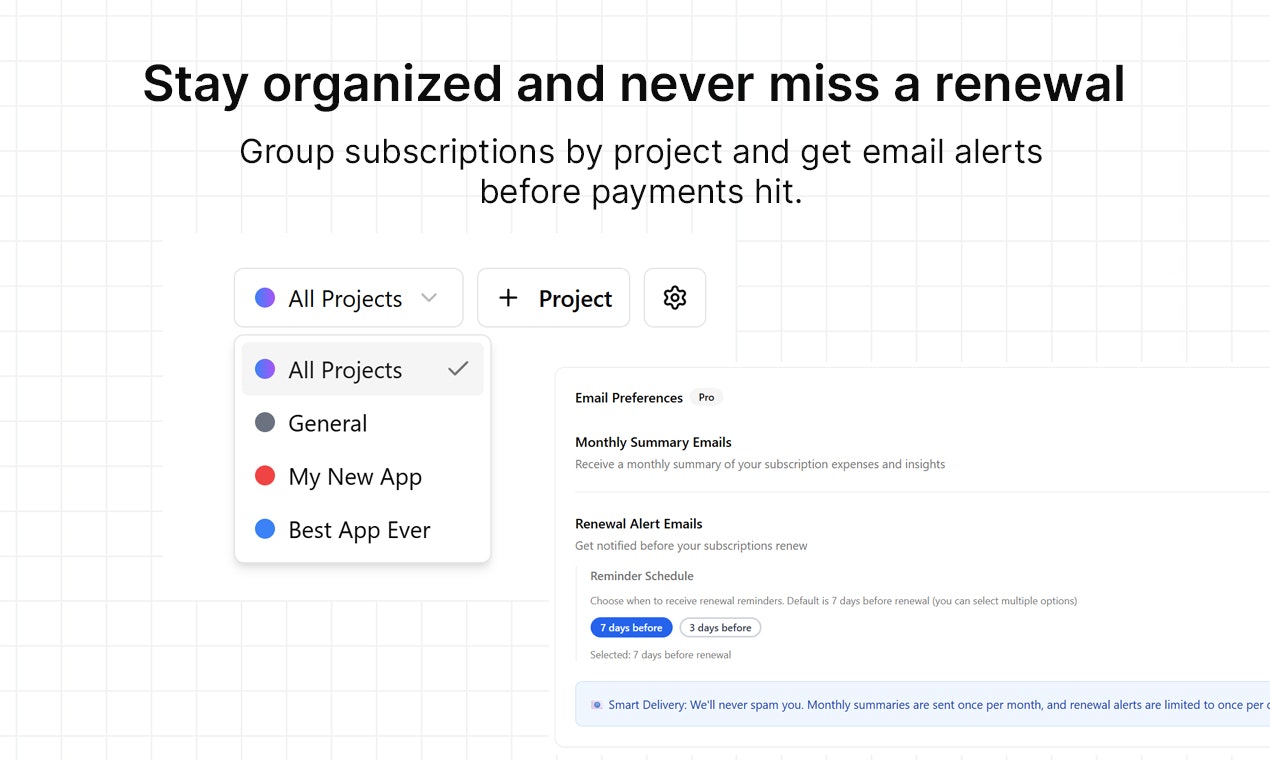This screenshot has width=1270, height=760.
Task: Click the Reminder Schedule label
Action: tap(642, 576)
